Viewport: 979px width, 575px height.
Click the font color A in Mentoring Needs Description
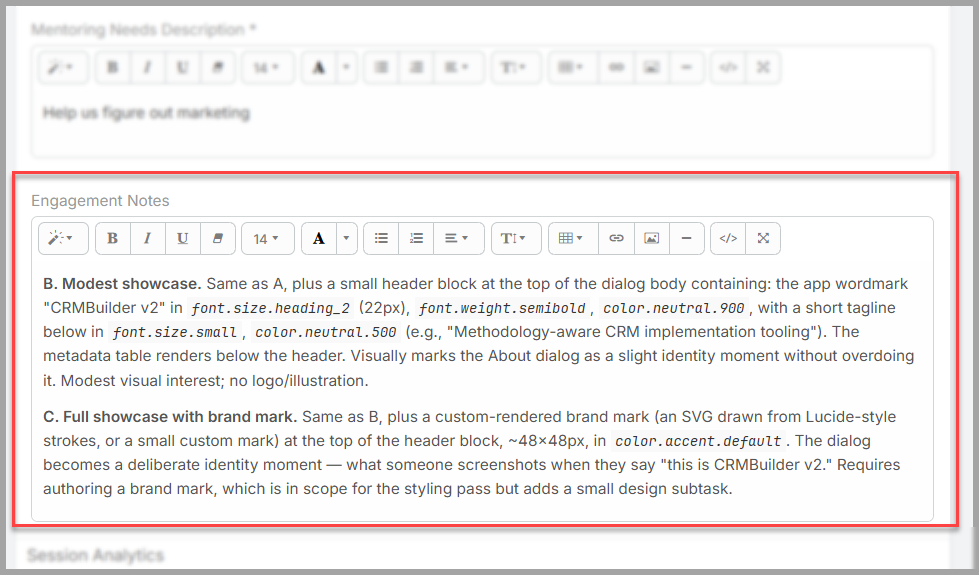(x=319, y=67)
